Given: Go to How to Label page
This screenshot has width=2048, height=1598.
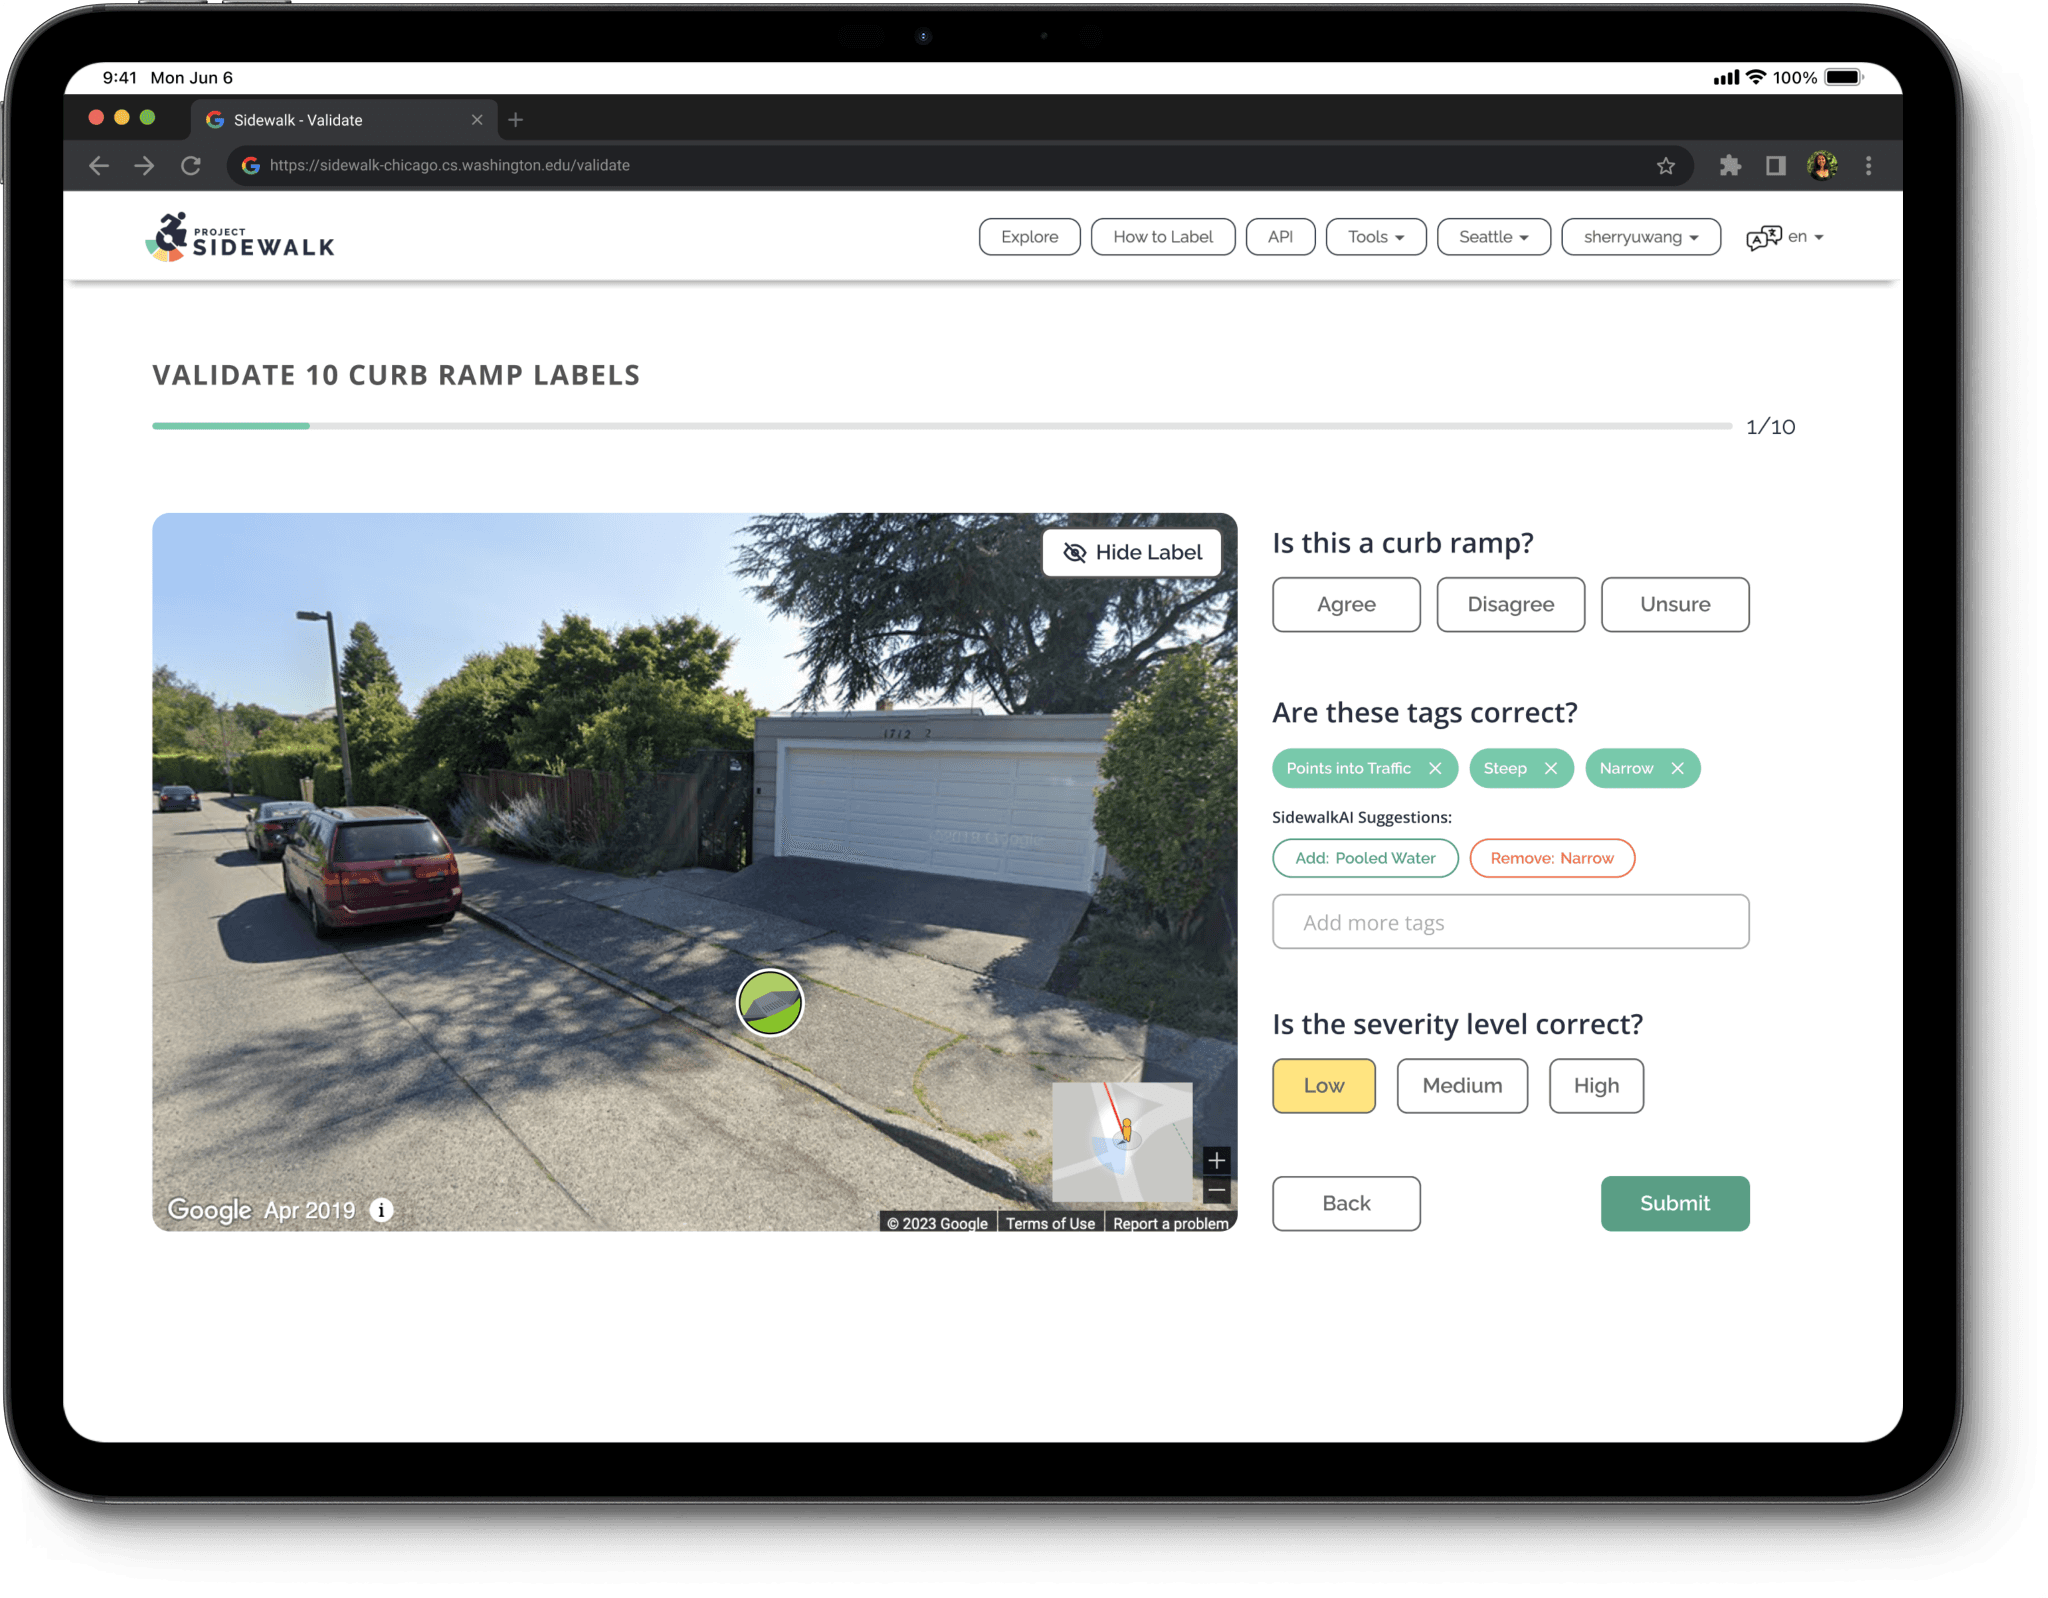Looking at the screenshot, I should [1162, 237].
